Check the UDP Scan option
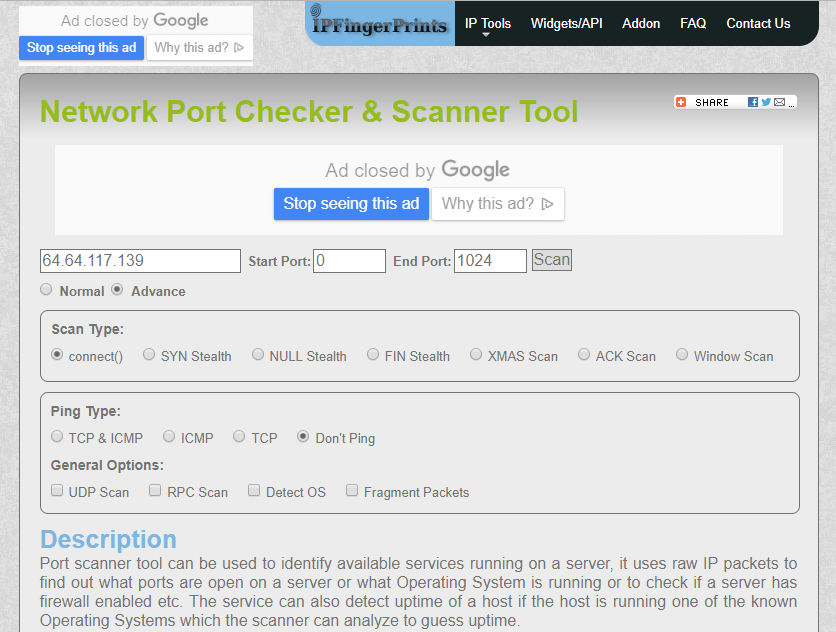 pyautogui.click(x=57, y=490)
